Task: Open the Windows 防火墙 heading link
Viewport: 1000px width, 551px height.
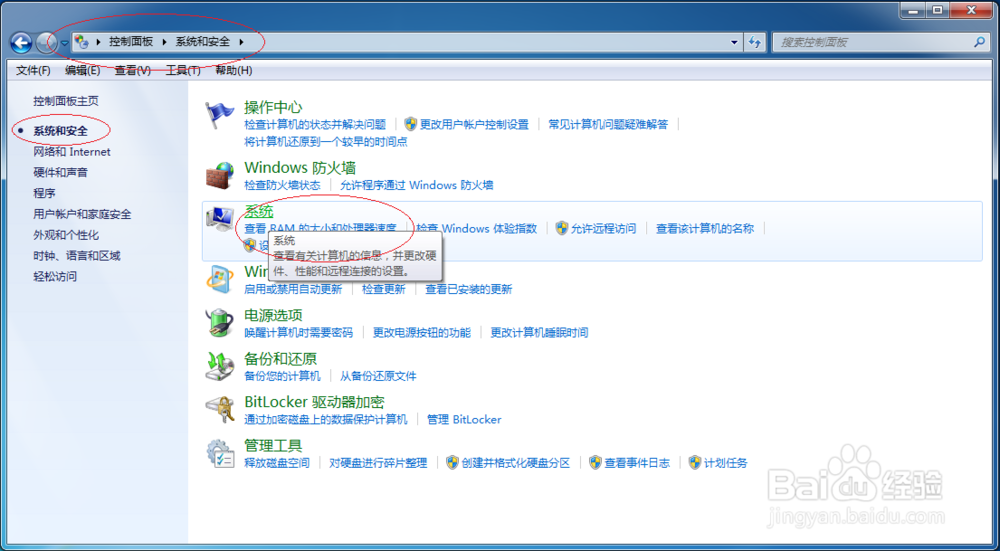Action: coord(300,168)
